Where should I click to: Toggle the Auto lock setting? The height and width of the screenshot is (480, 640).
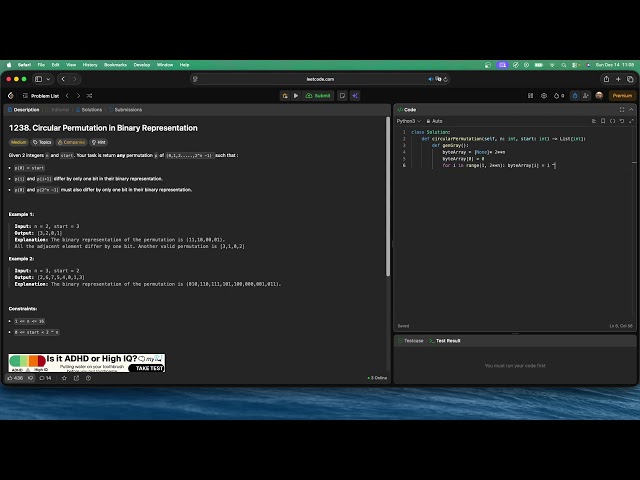434,121
